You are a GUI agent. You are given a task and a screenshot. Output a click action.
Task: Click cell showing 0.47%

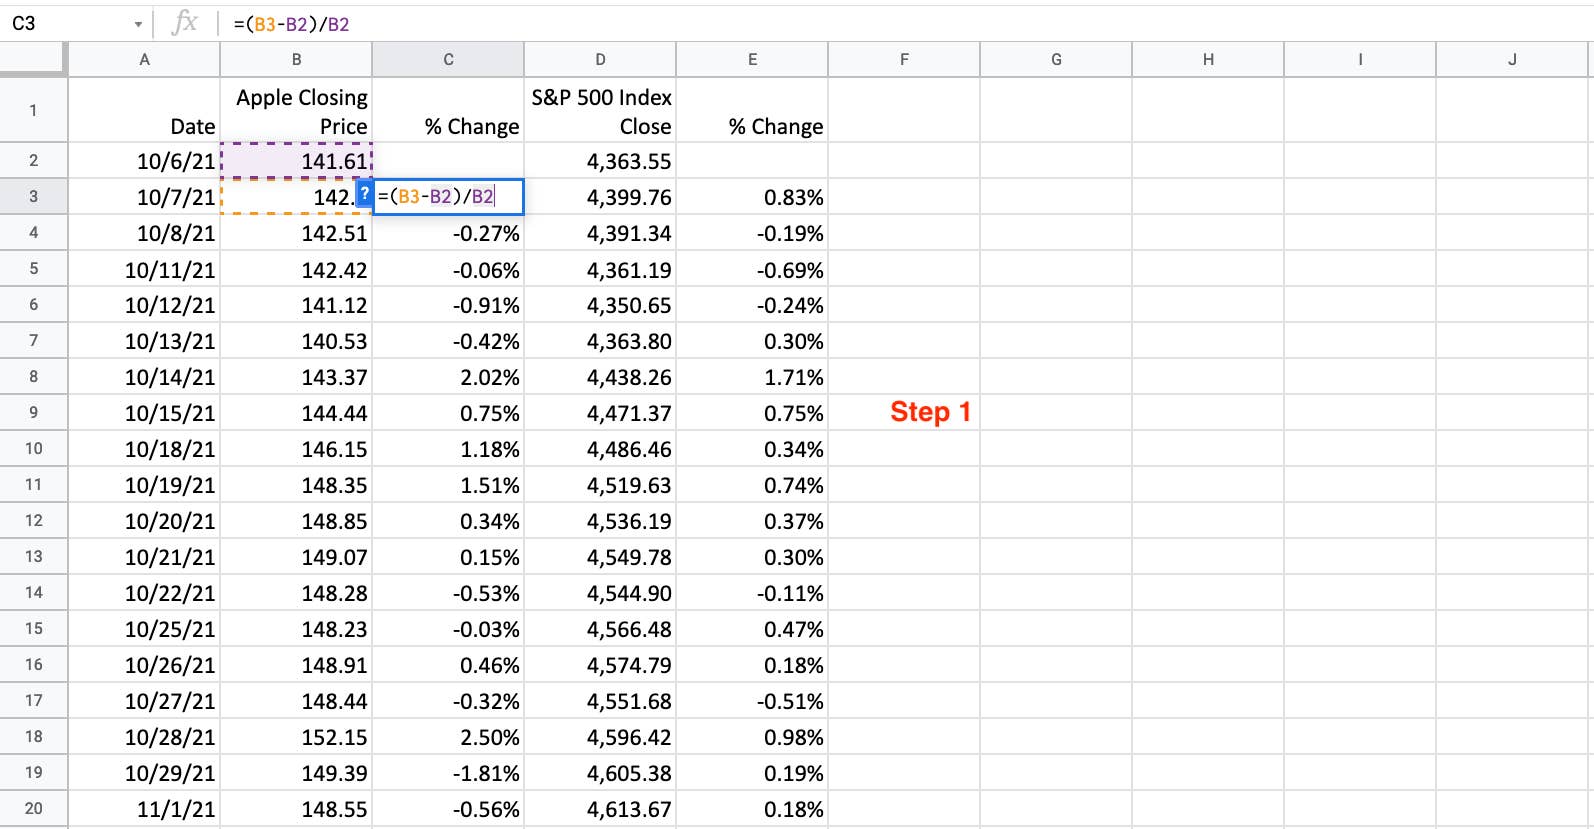[752, 629]
